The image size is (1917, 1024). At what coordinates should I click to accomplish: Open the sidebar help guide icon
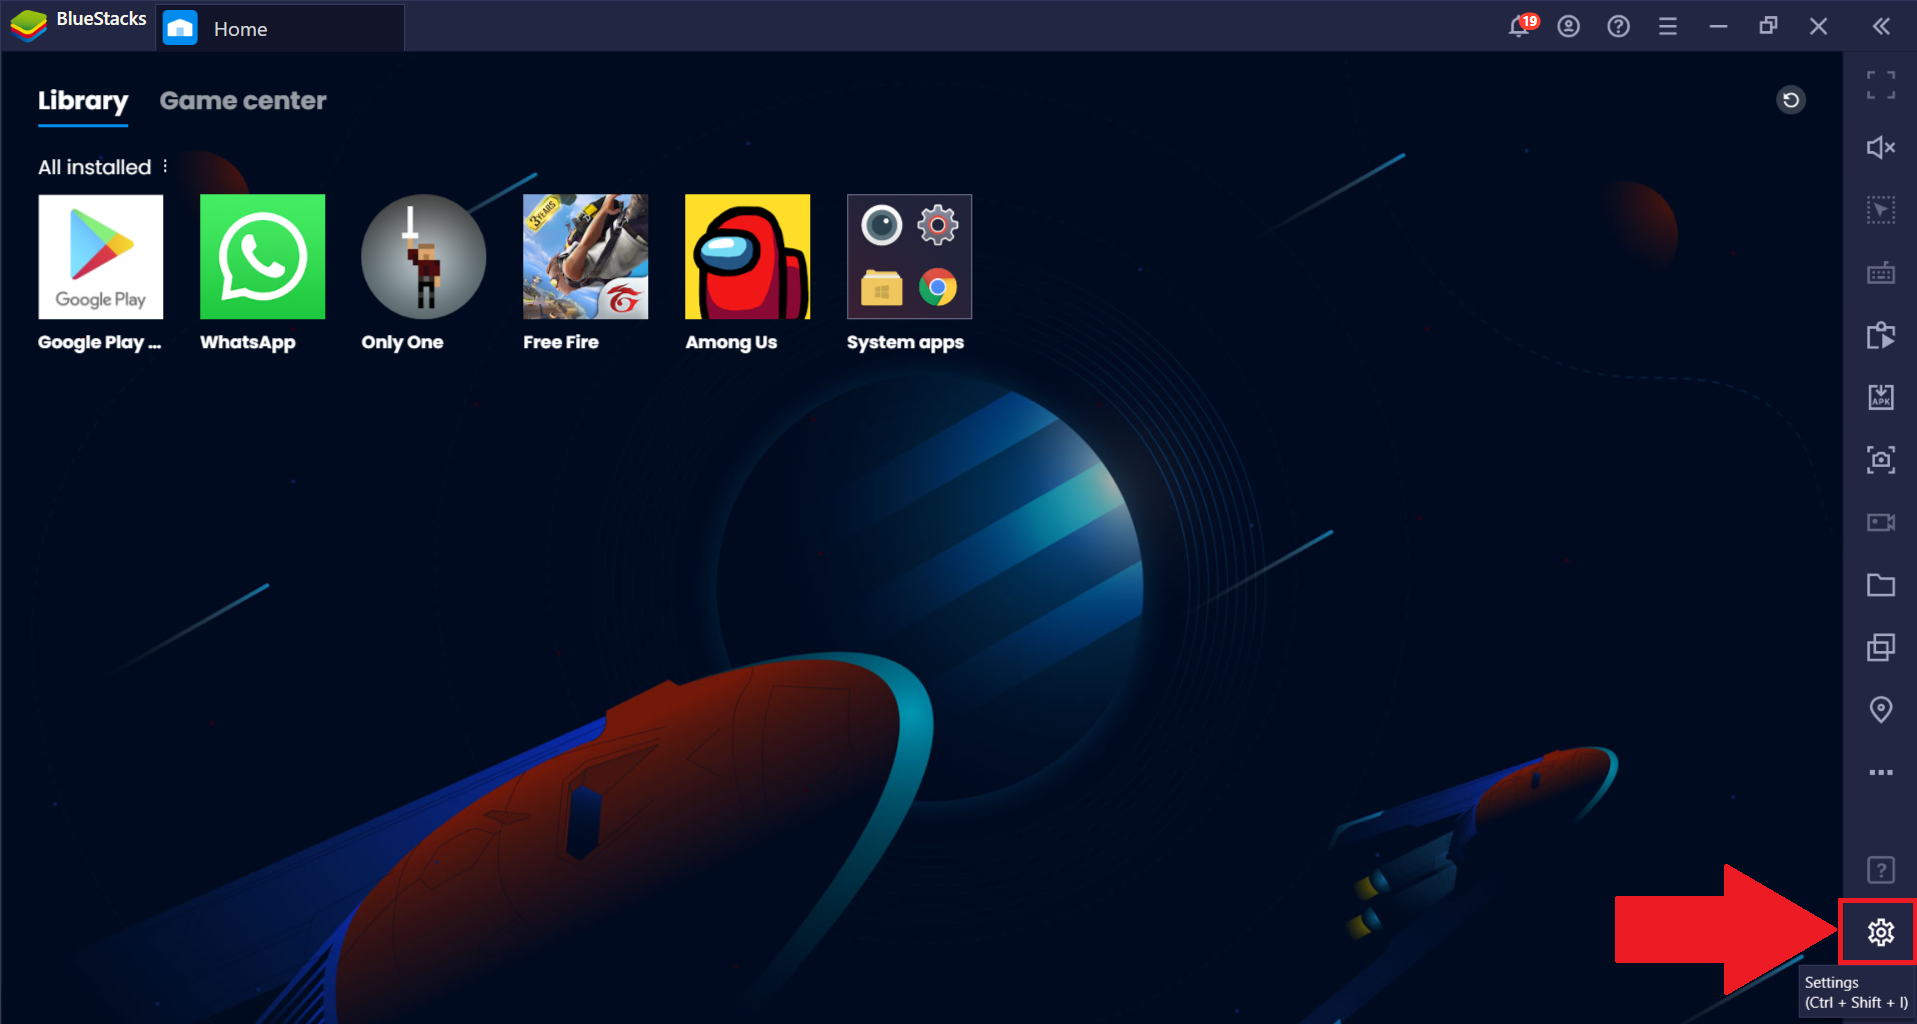point(1880,870)
